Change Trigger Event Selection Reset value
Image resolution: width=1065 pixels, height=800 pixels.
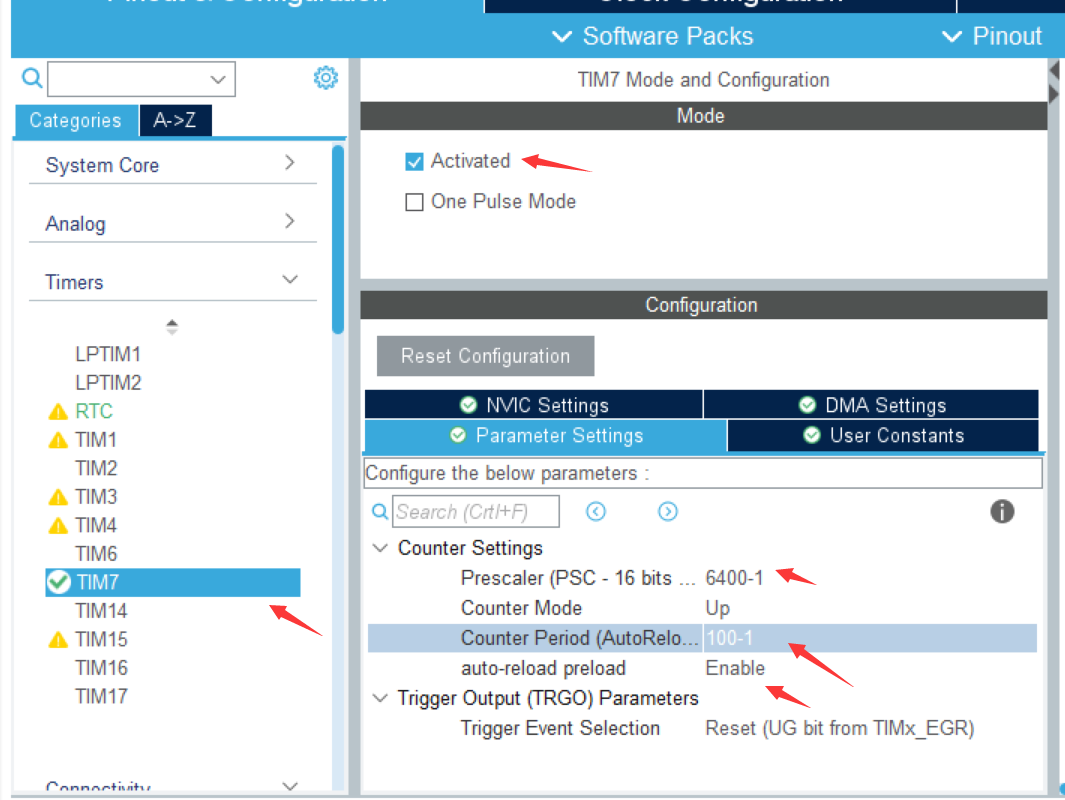click(x=840, y=728)
